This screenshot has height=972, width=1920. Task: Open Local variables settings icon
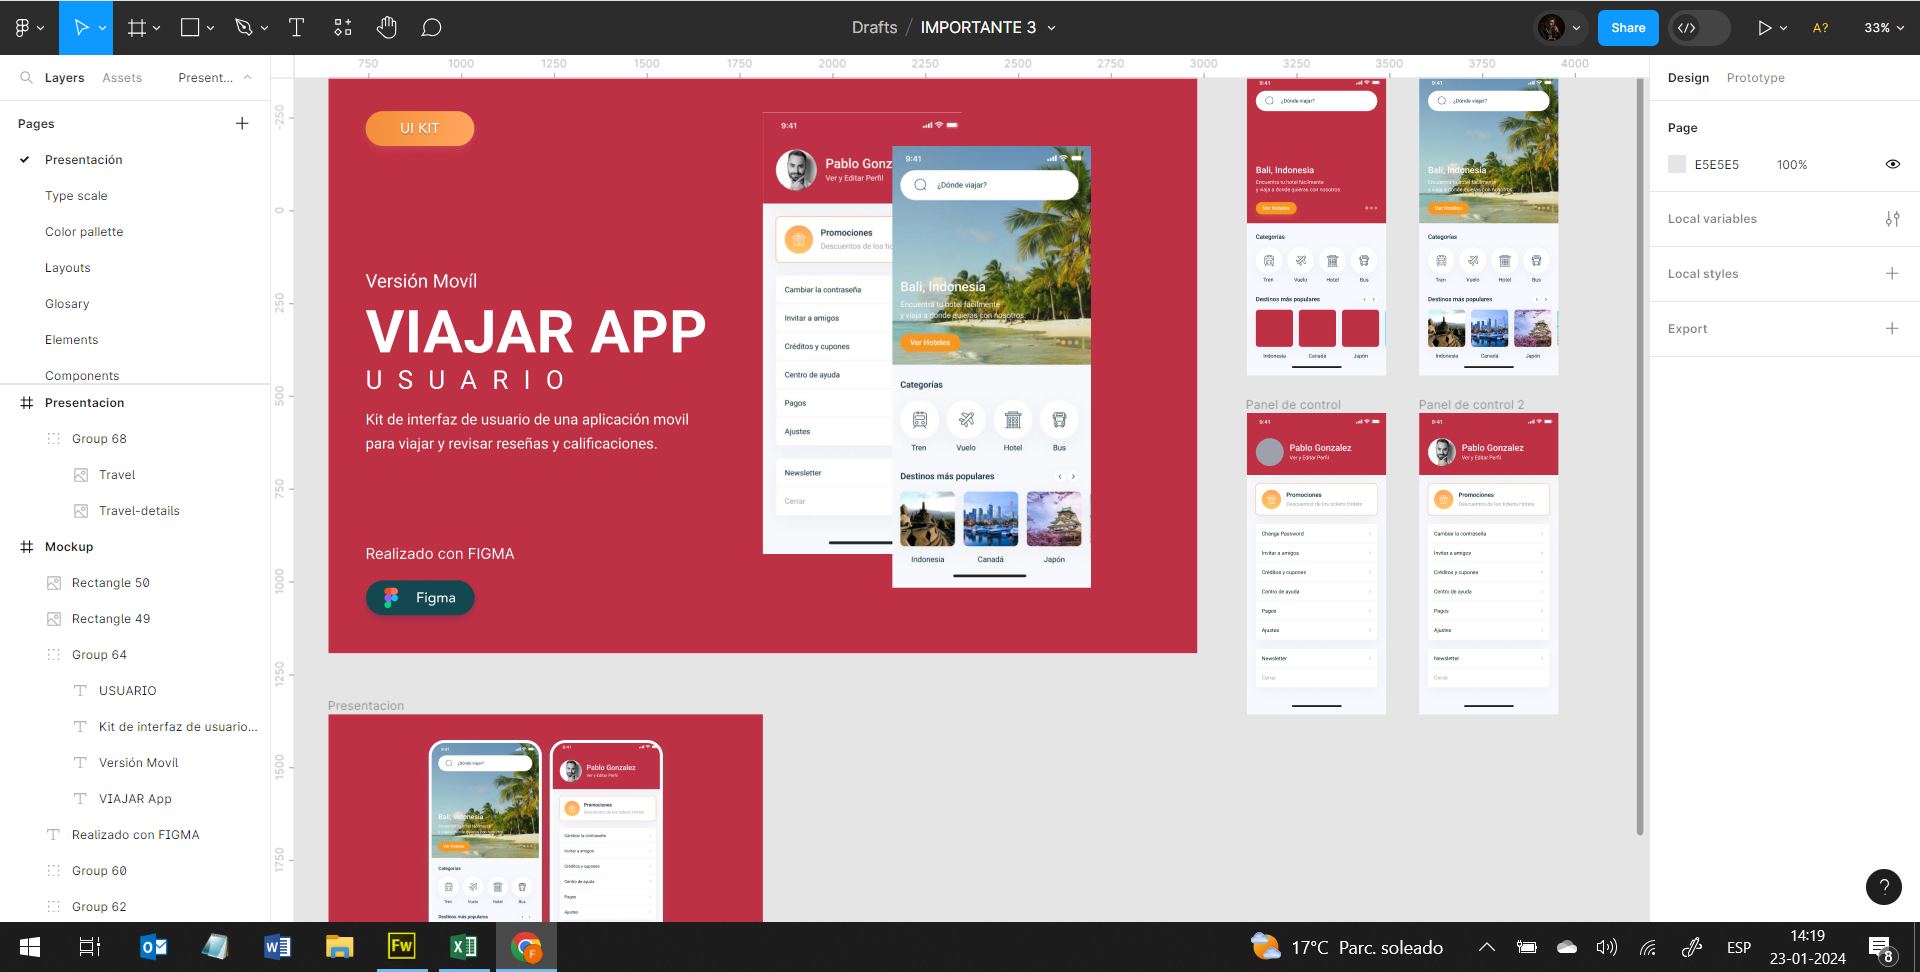(1892, 219)
